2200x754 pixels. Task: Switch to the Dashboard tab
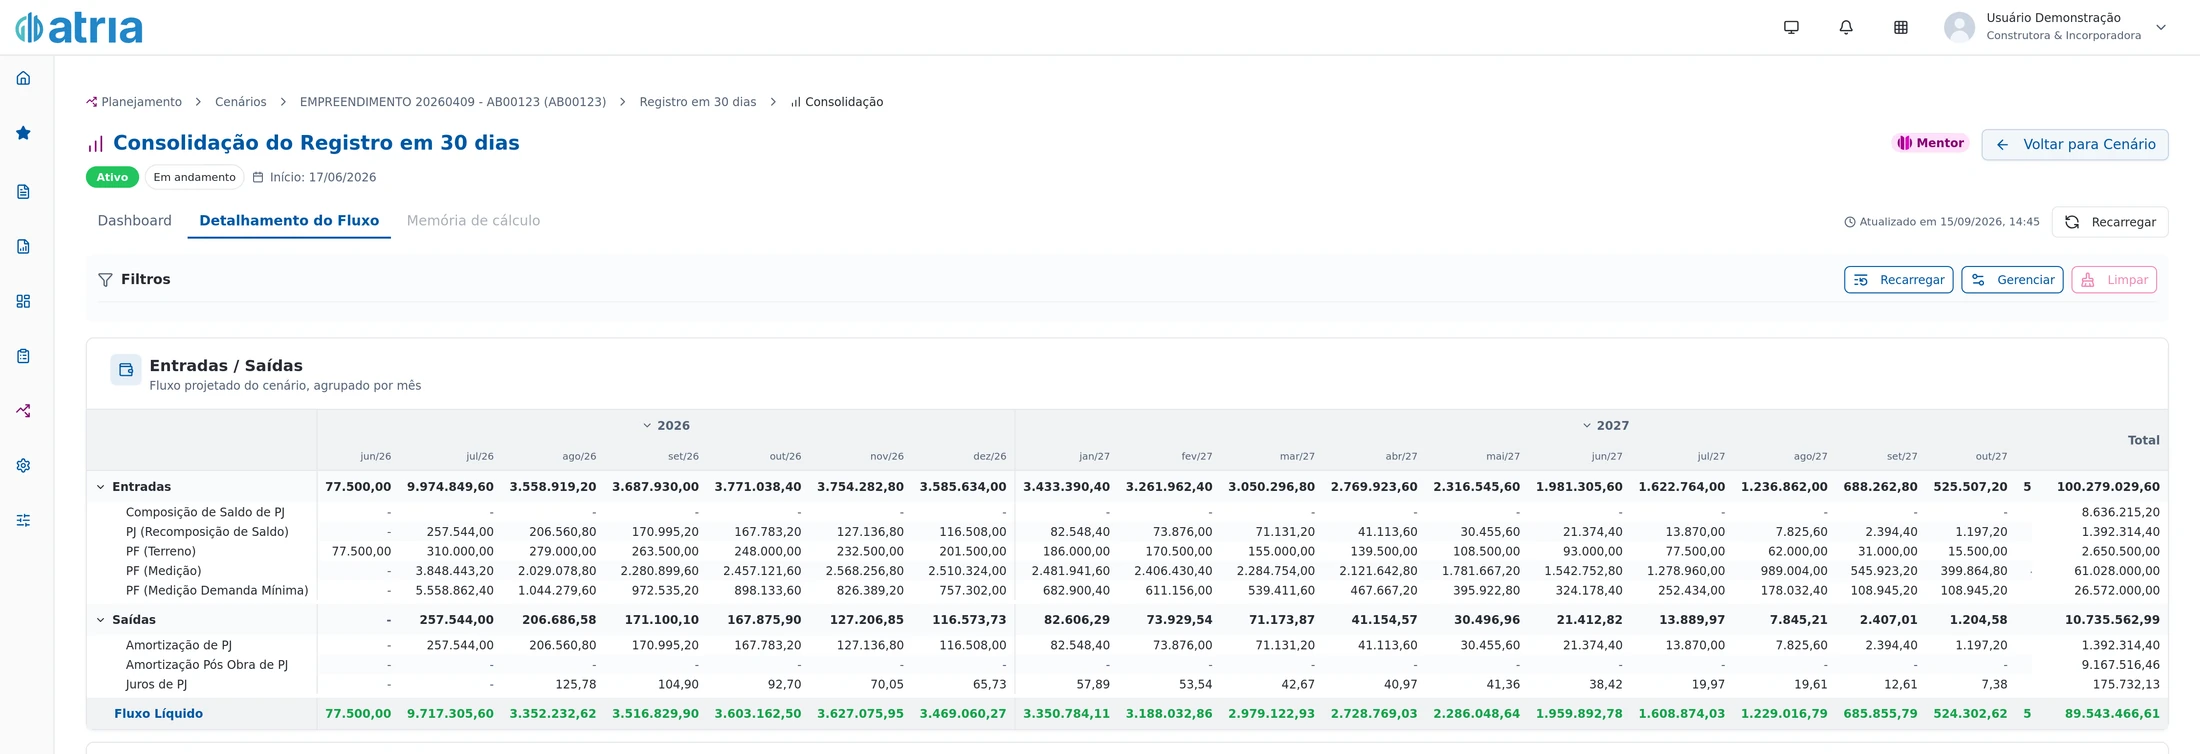tap(134, 221)
